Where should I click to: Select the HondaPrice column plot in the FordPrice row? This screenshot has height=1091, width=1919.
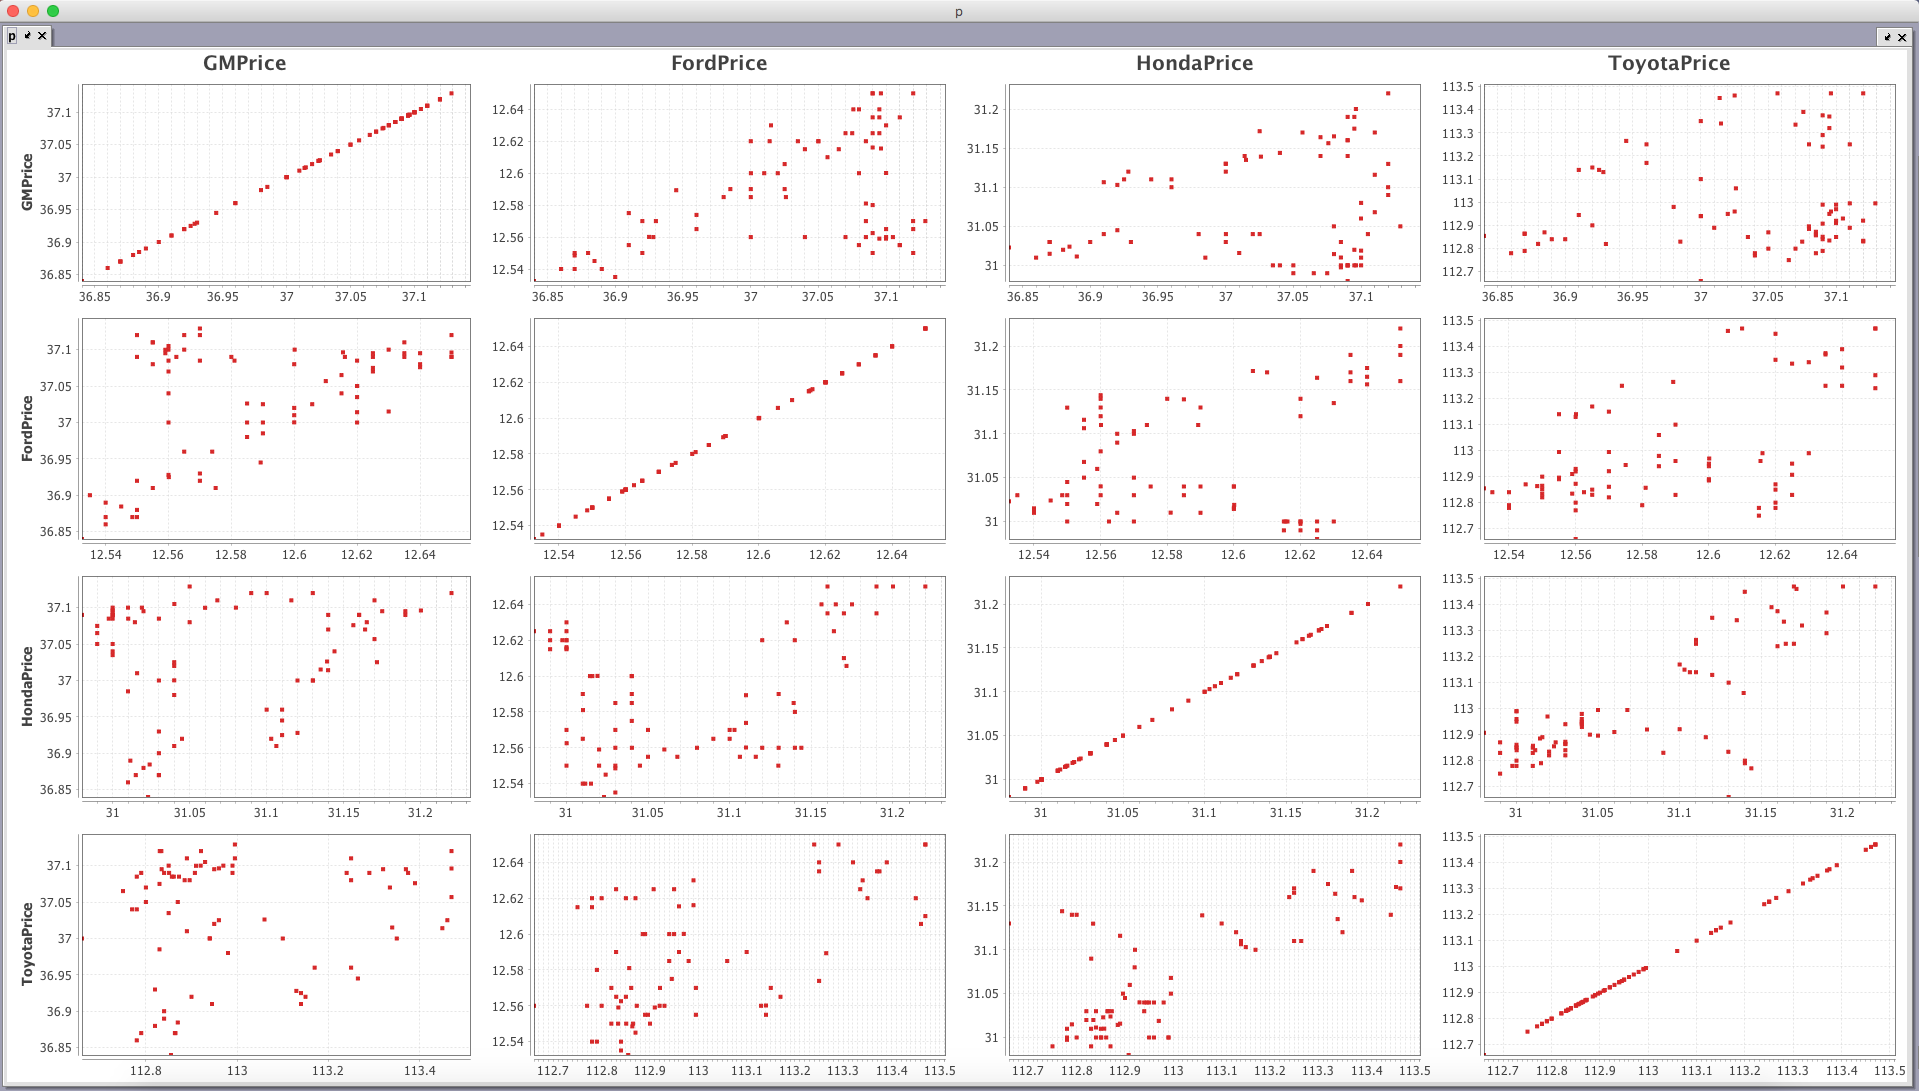click(x=1215, y=429)
